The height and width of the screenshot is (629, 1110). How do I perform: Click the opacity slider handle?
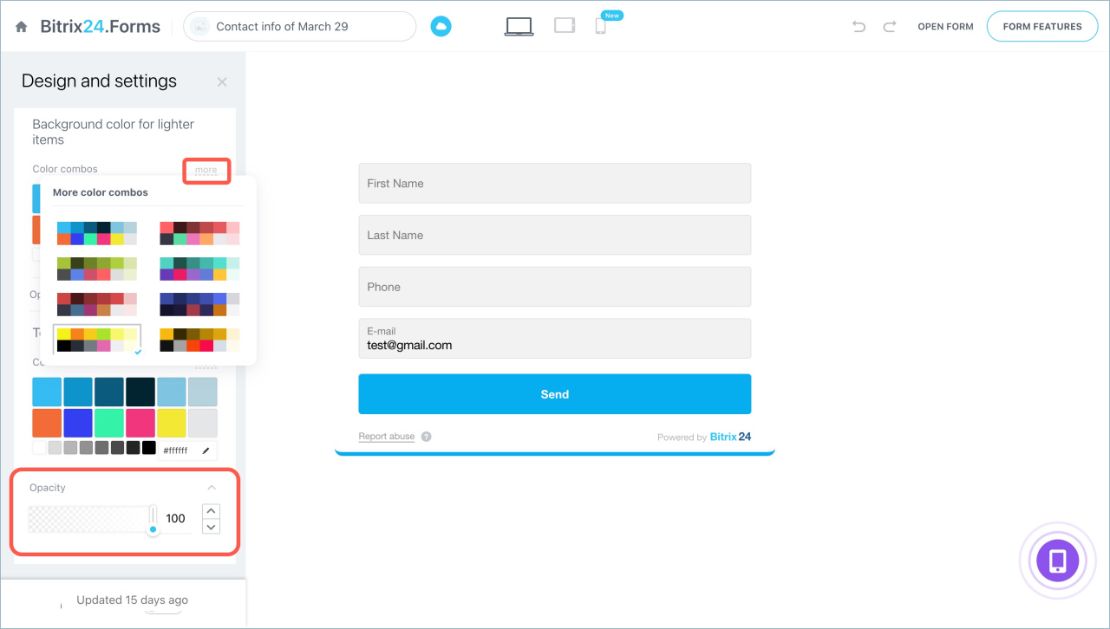153,529
